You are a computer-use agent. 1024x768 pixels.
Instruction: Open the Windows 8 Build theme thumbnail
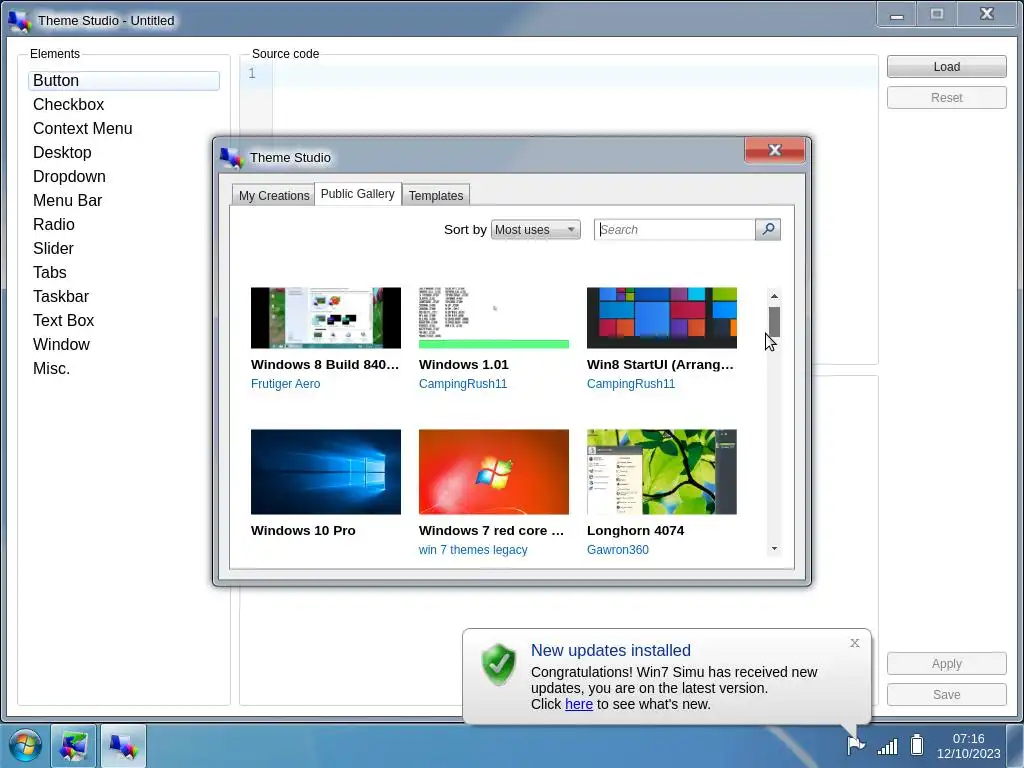[x=326, y=318]
